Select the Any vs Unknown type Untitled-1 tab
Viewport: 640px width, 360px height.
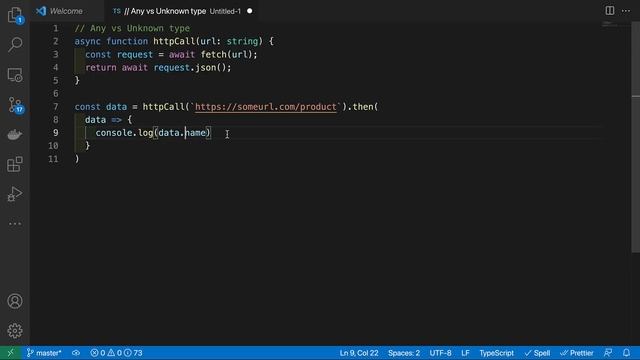click(182, 11)
